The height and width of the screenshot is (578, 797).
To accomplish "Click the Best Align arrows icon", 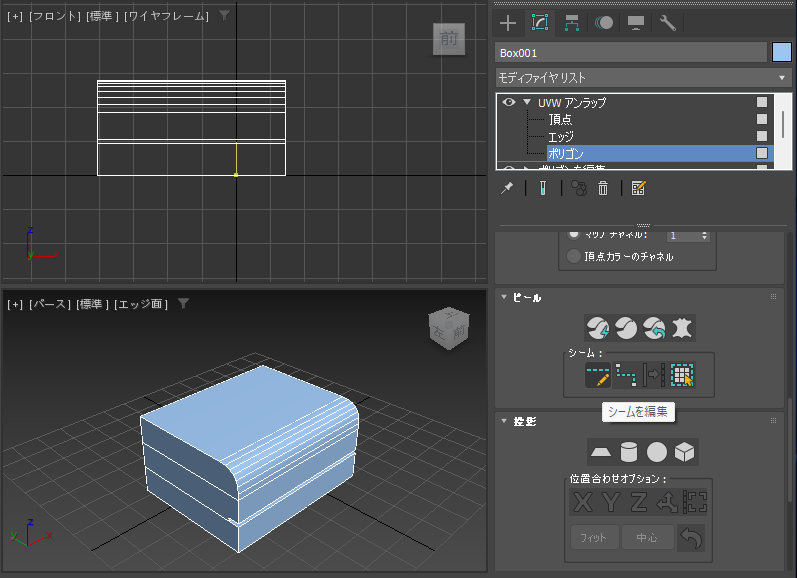I will click(x=667, y=502).
